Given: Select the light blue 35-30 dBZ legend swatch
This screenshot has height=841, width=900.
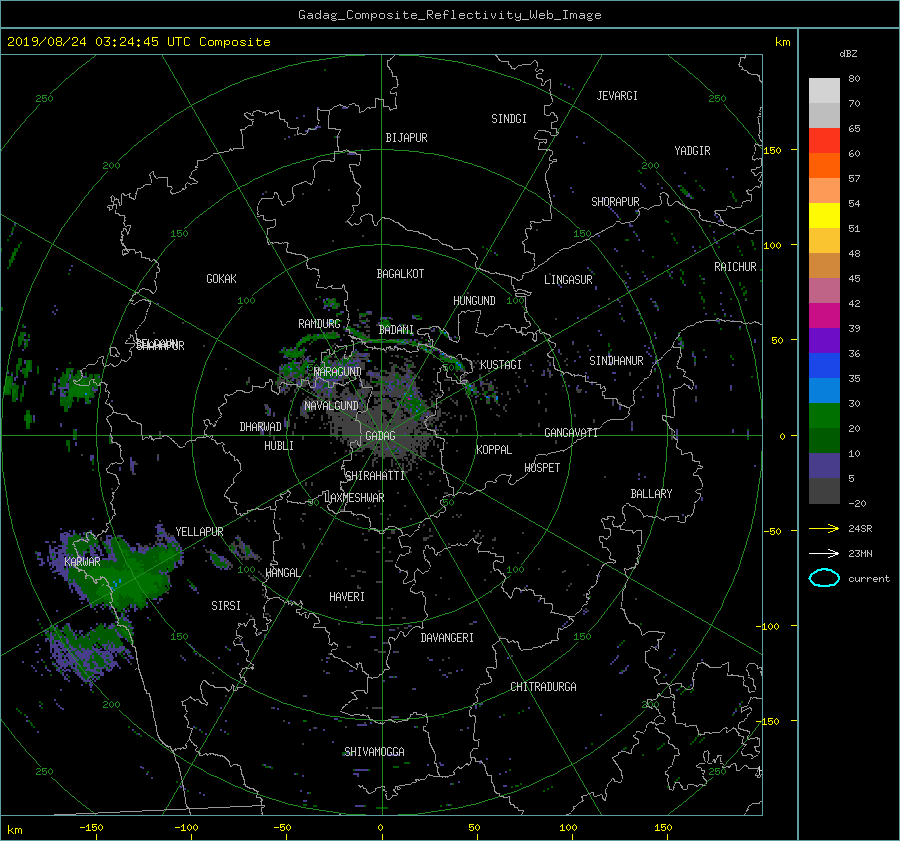Looking at the screenshot, I should (824, 390).
